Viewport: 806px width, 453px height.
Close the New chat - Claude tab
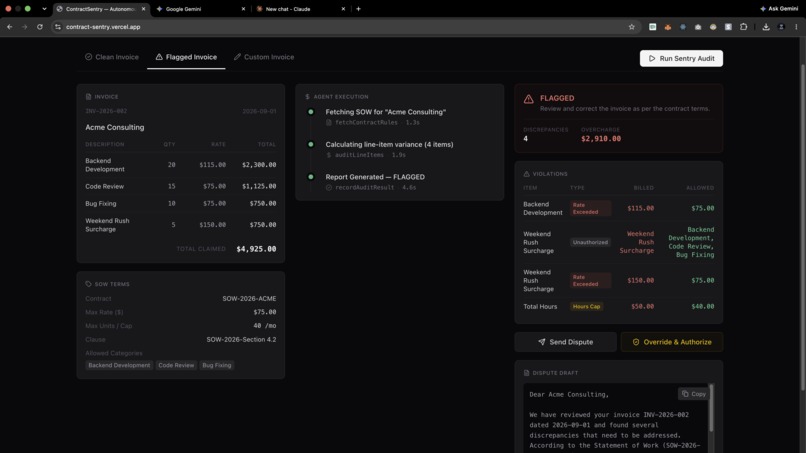pos(343,9)
